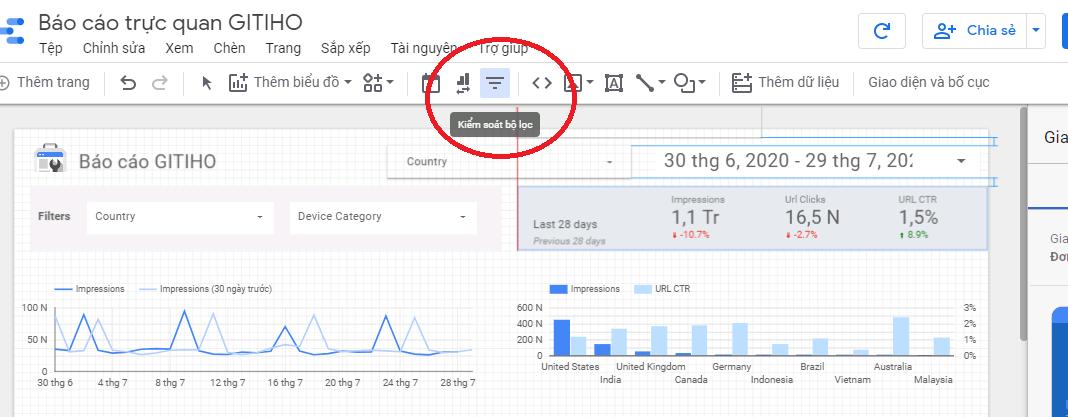Click the Last 28 days label

pyautogui.click(x=565, y=224)
